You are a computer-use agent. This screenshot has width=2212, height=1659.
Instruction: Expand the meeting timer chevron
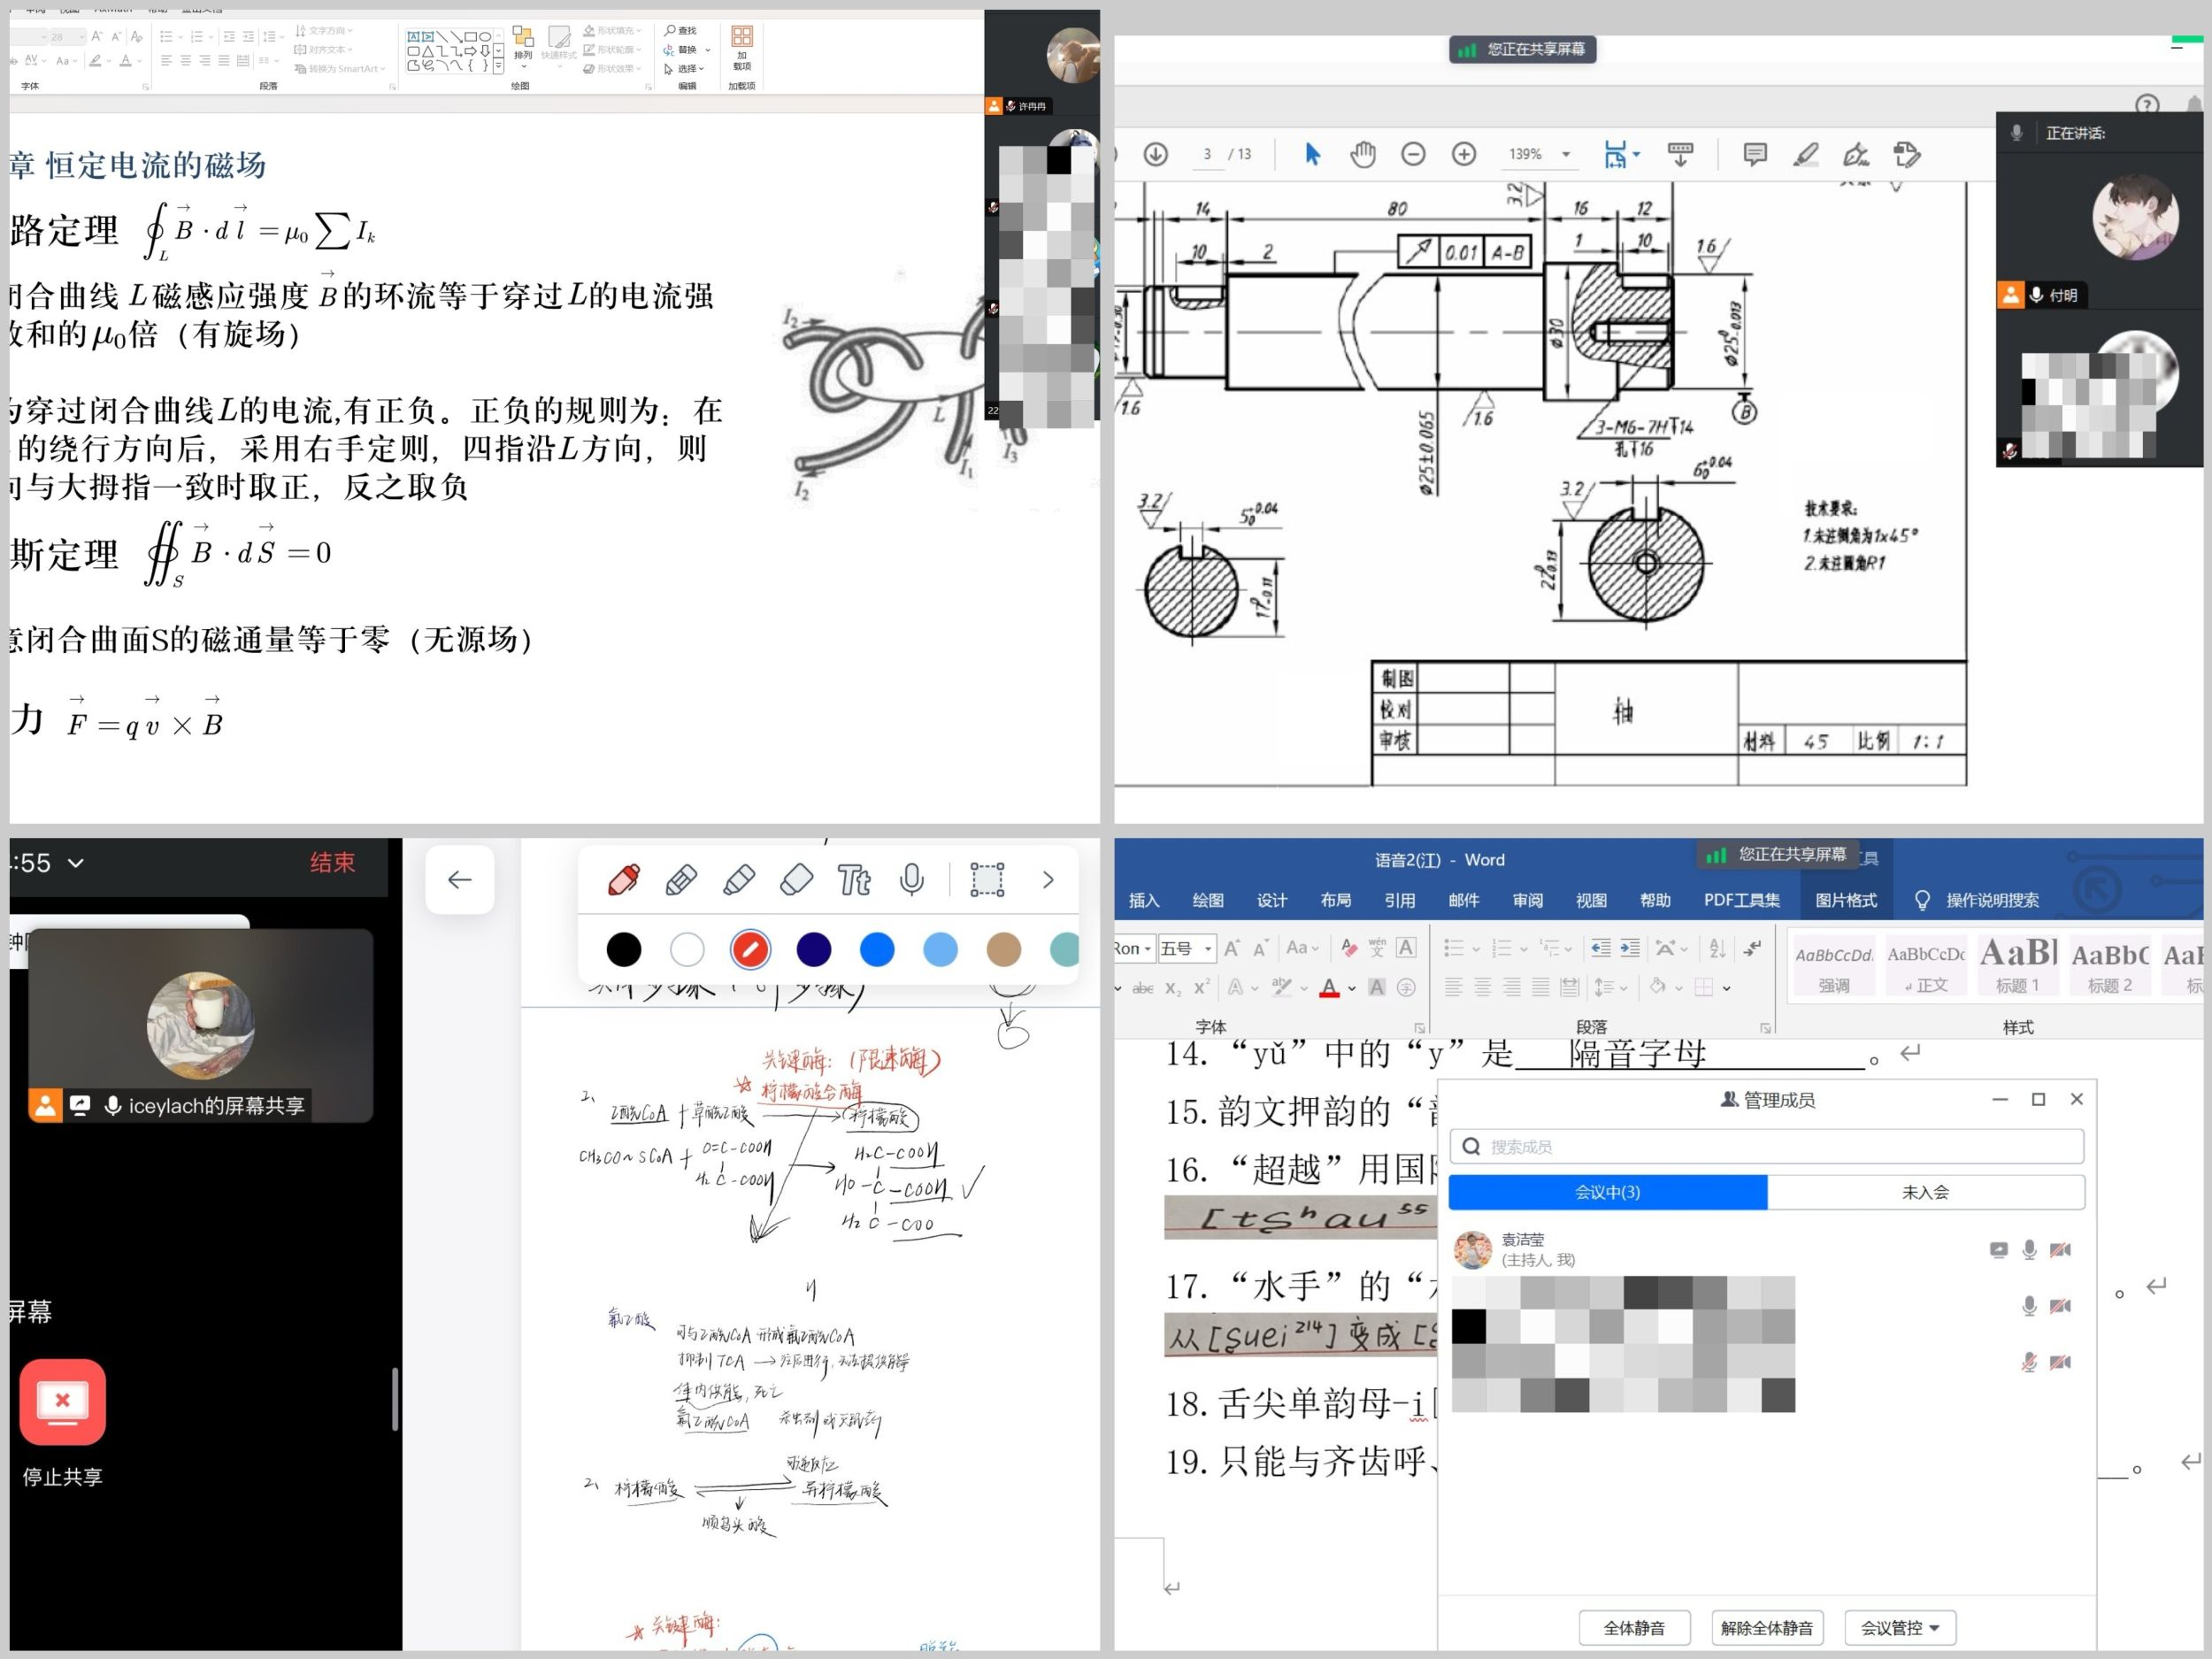76,863
